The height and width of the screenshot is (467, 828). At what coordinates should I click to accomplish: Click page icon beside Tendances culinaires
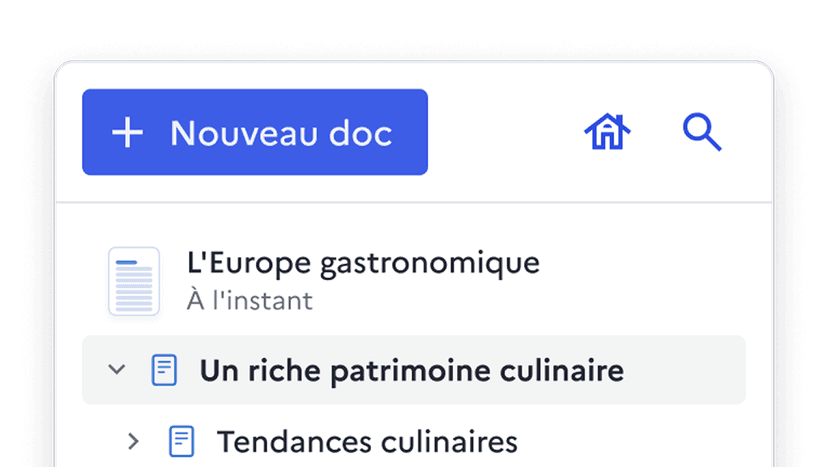(181, 441)
